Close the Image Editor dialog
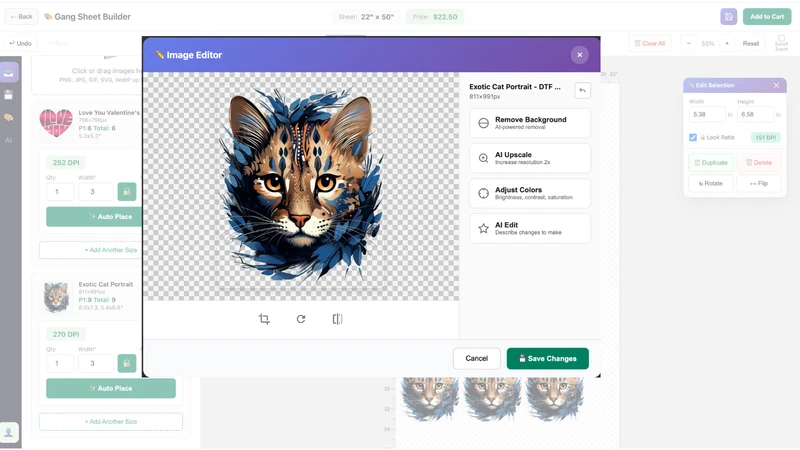Image resolution: width=800 pixels, height=450 pixels. tap(580, 55)
